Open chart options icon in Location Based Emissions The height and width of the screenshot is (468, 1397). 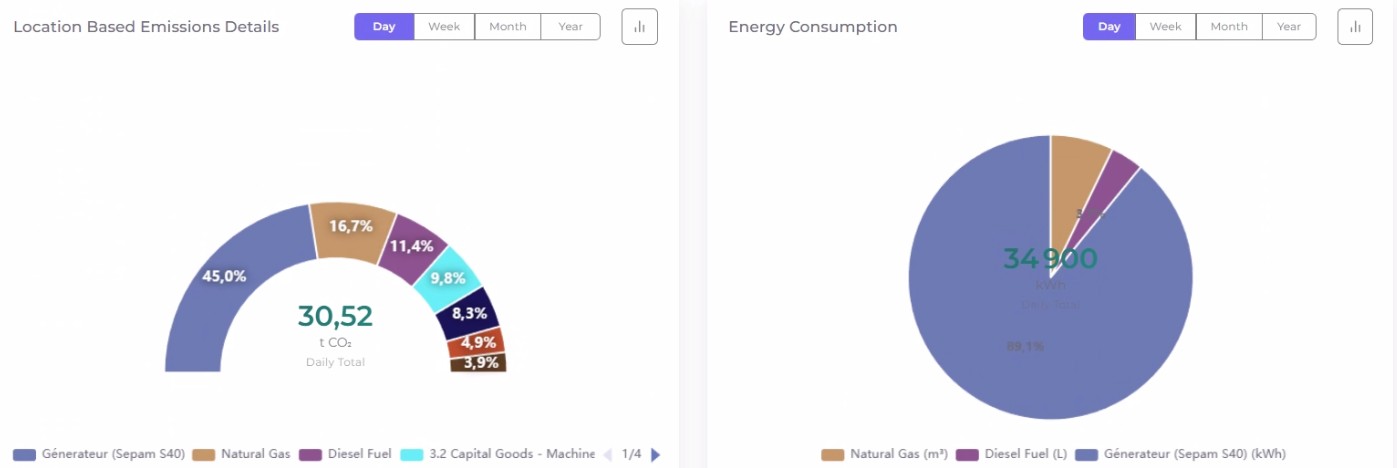[640, 27]
